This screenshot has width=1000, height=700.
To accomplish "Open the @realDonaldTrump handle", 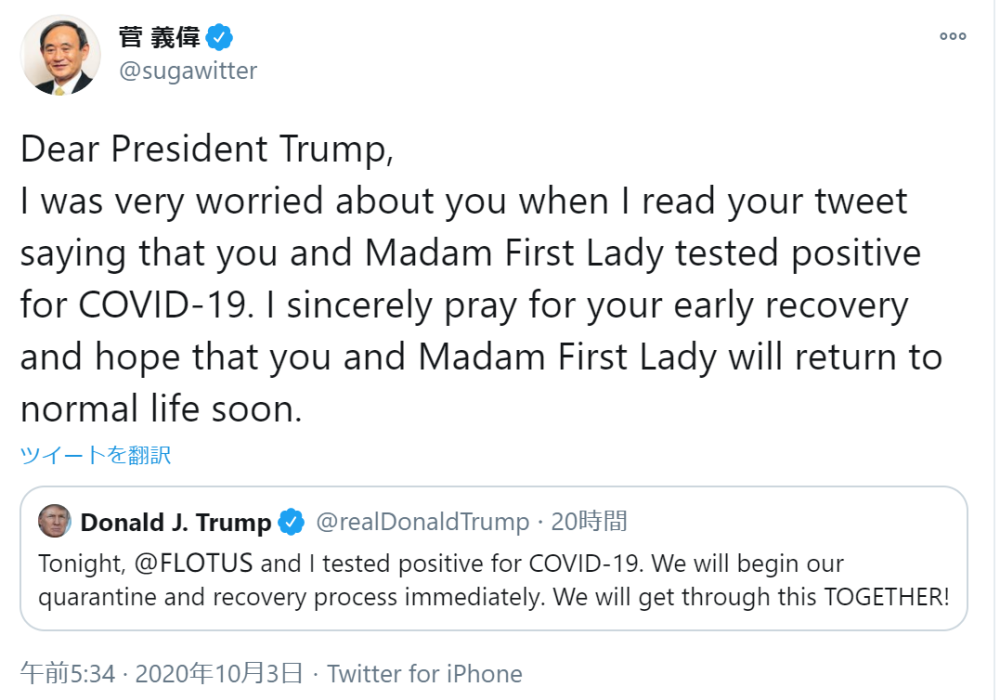I will coord(422,522).
